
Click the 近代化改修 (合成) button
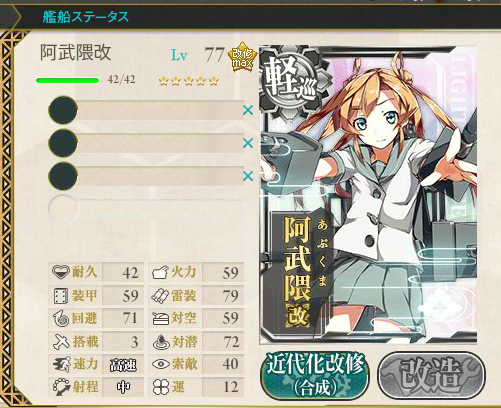[315, 375]
